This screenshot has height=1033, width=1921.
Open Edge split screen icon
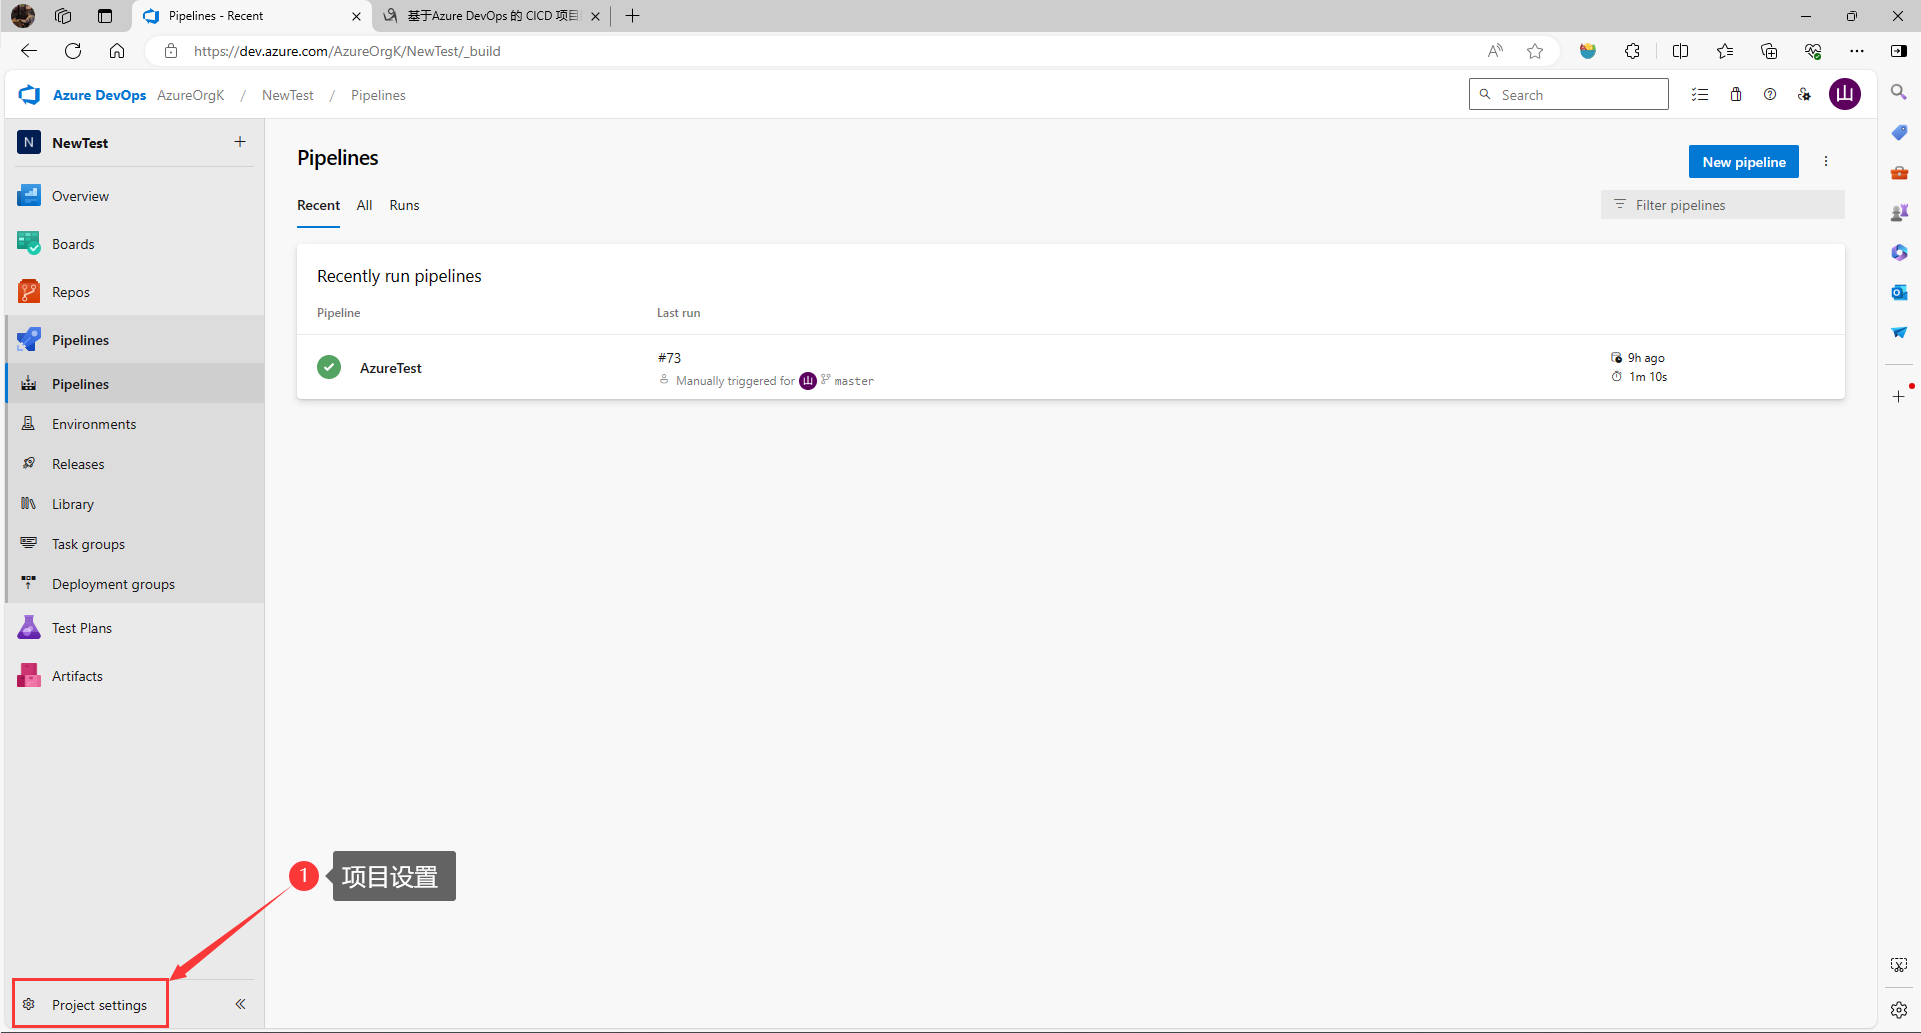pyautogui.click(x=1680, y=51)
